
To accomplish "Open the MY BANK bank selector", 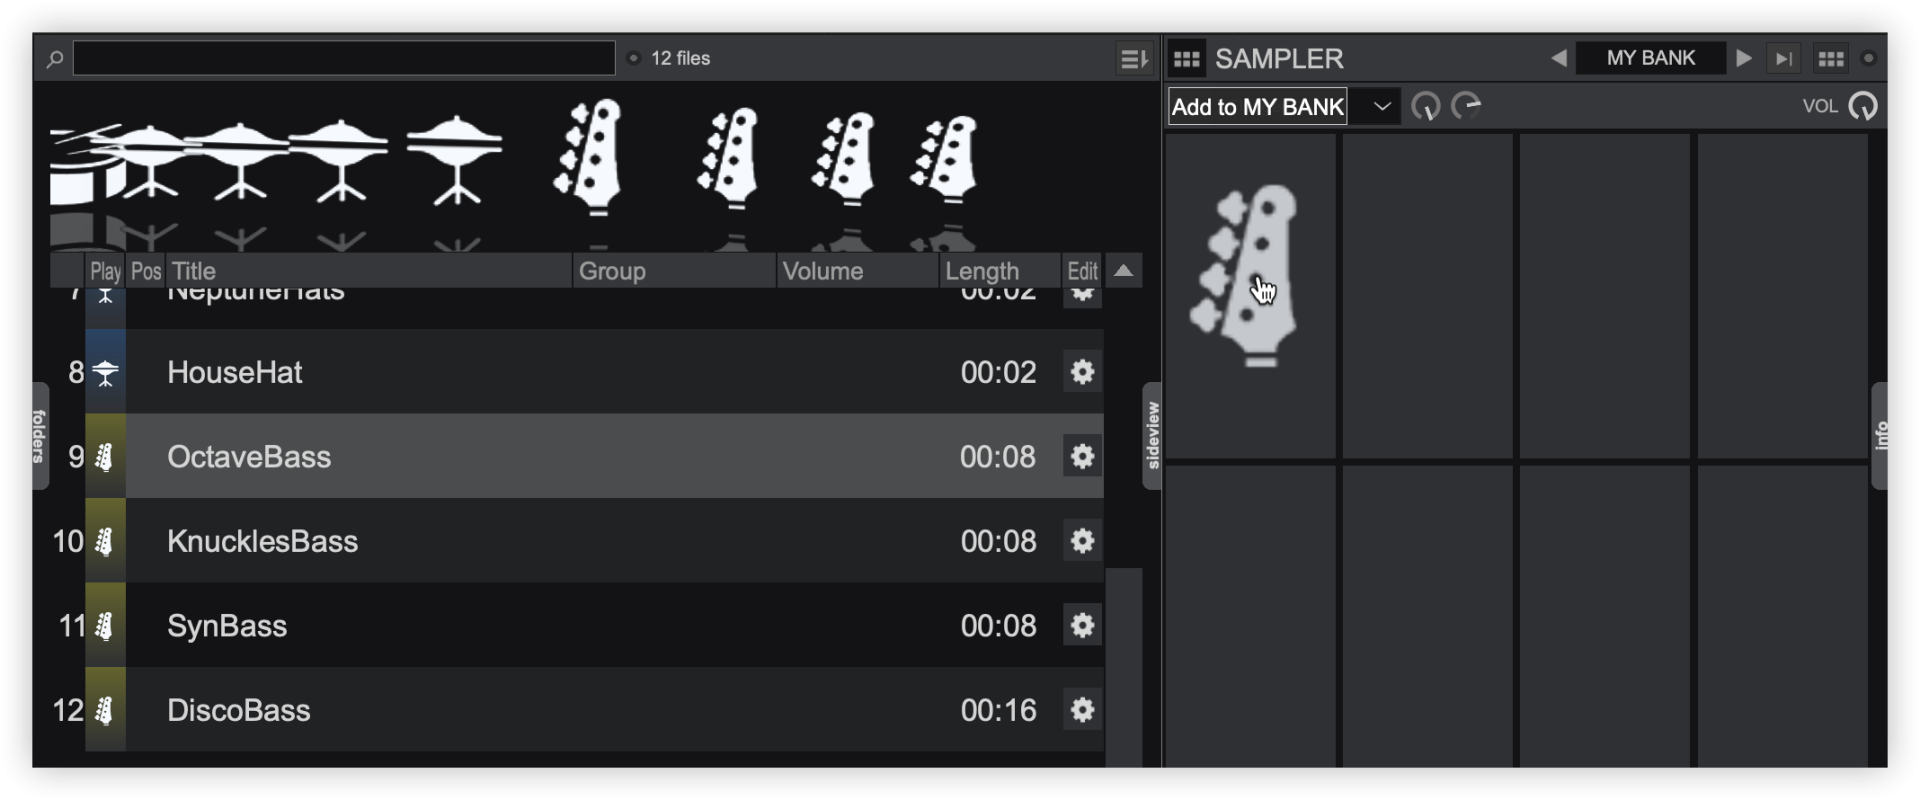I will (1651, 59).
